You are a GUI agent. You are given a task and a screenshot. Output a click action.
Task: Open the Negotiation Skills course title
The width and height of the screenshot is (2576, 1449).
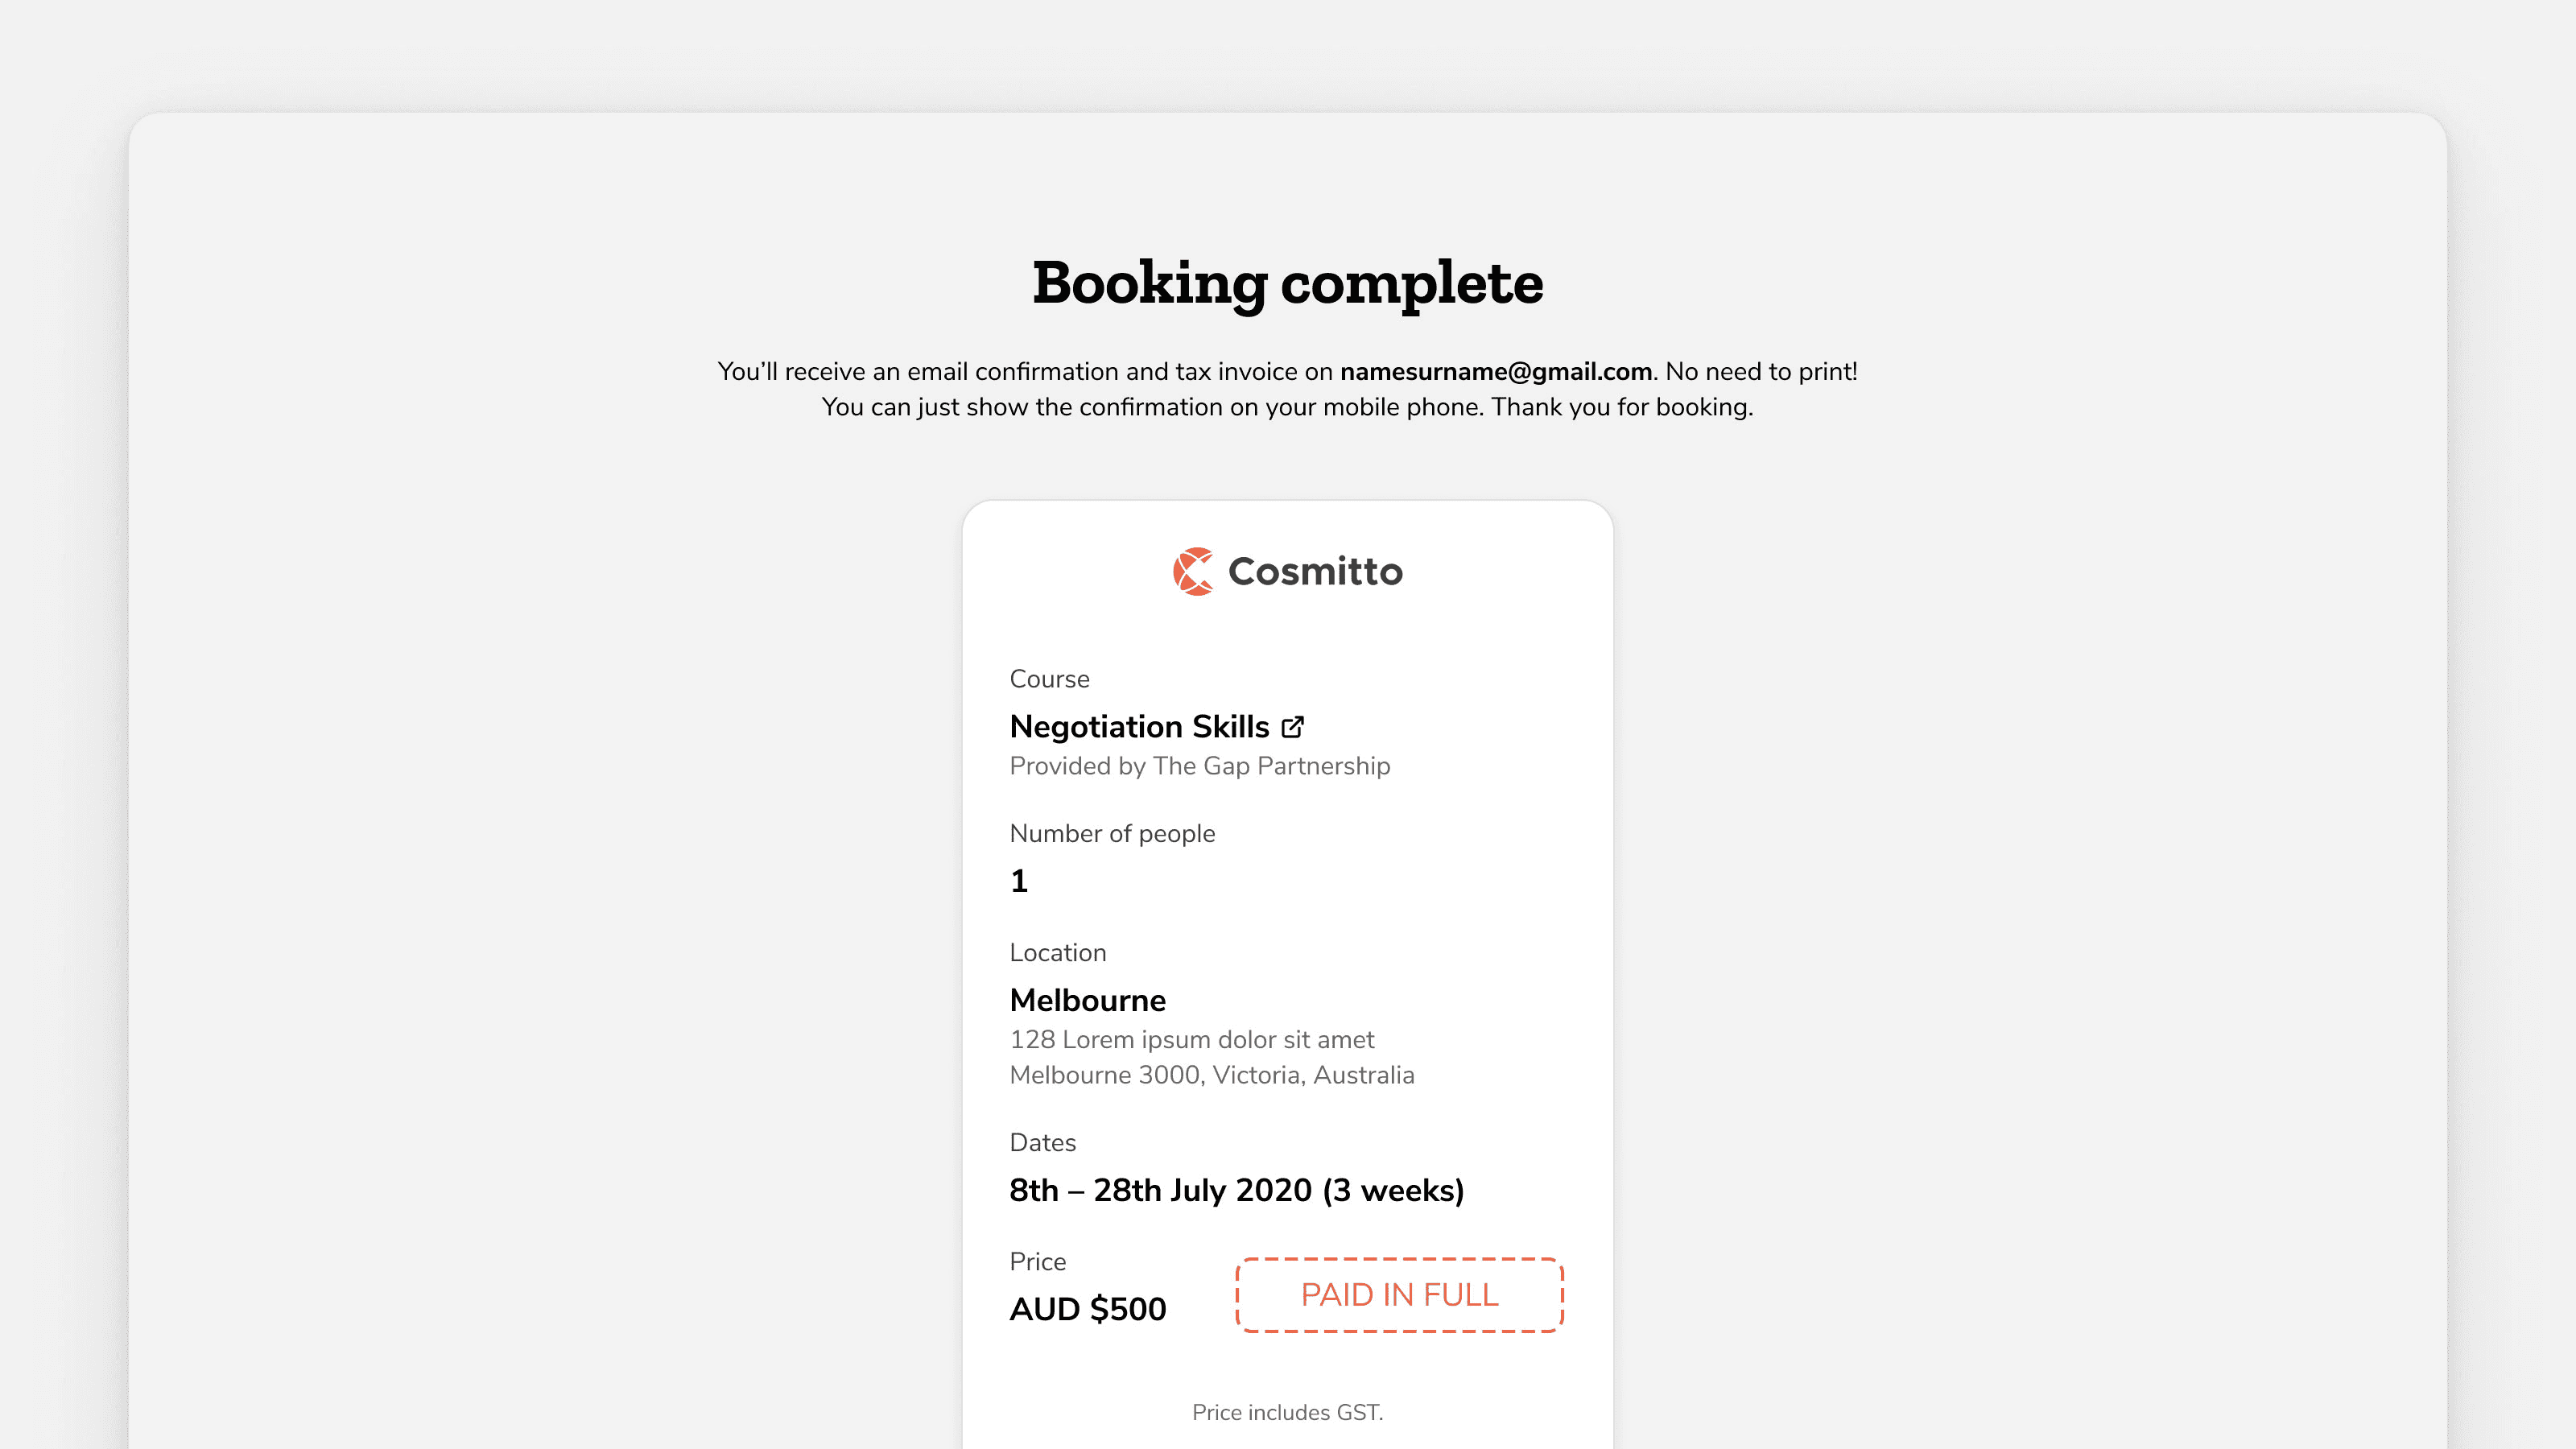click(1139, 727)
